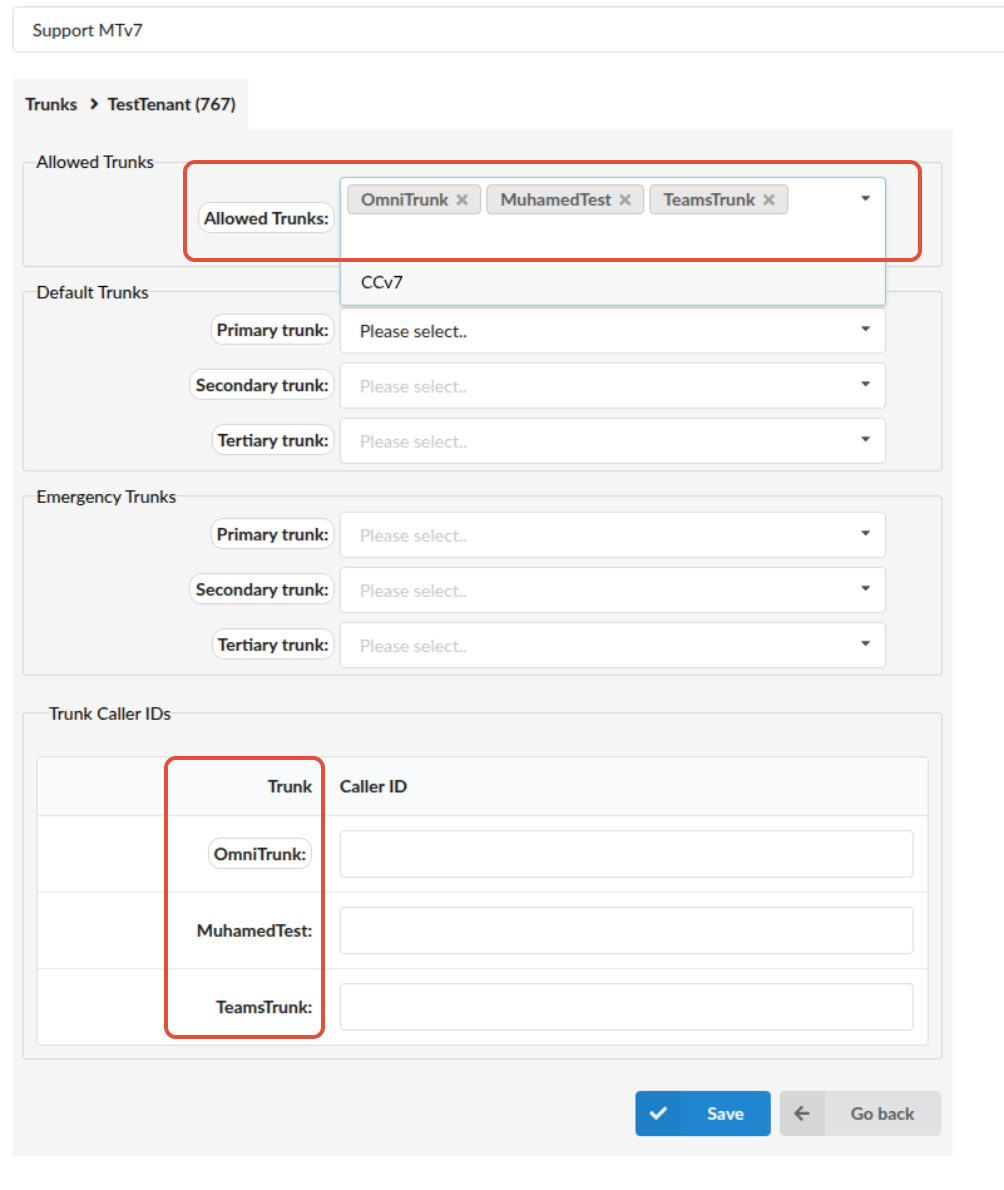
Task: Open Emergency Trunks Primary trunk dropdown
Action: 612,535
